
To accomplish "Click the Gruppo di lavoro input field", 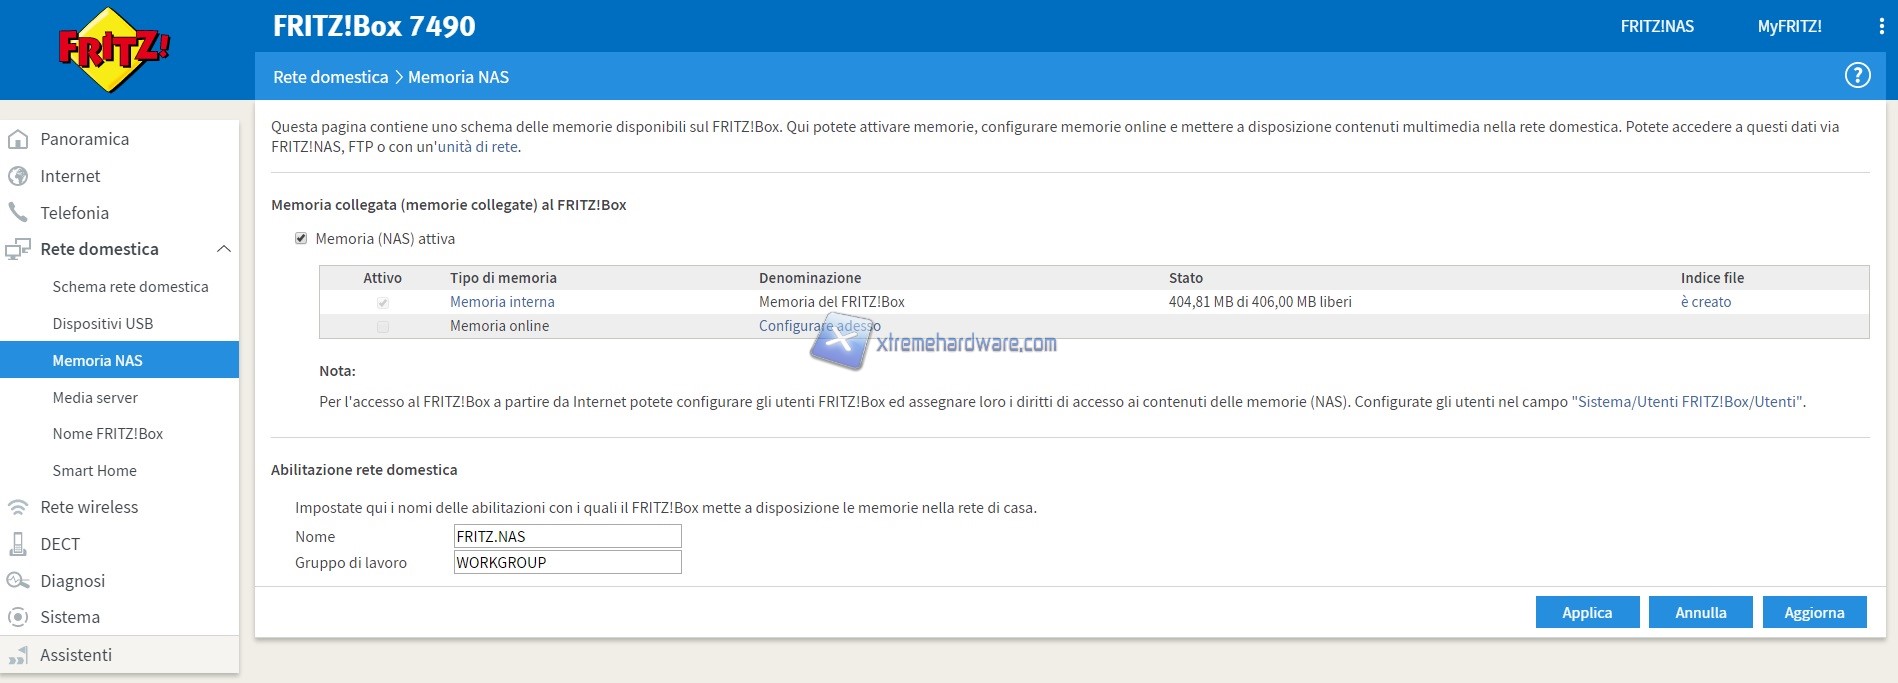I will click(567, 563).
